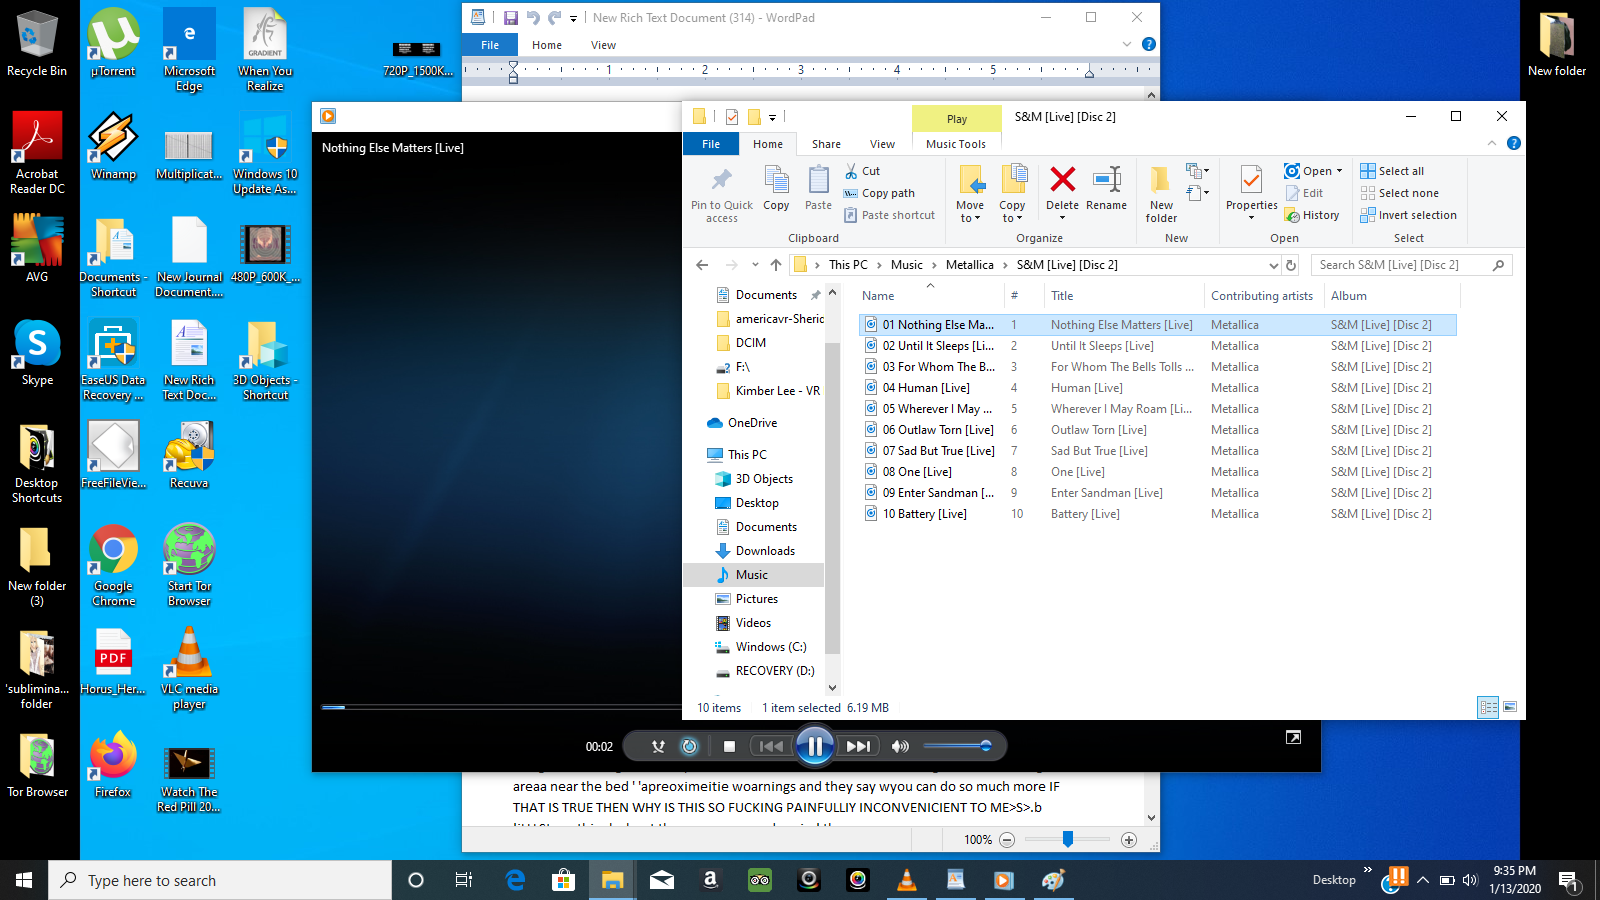This screenshot has height=900, width=1600.
Task: Sort by the Album column header
Action: 1391,296
